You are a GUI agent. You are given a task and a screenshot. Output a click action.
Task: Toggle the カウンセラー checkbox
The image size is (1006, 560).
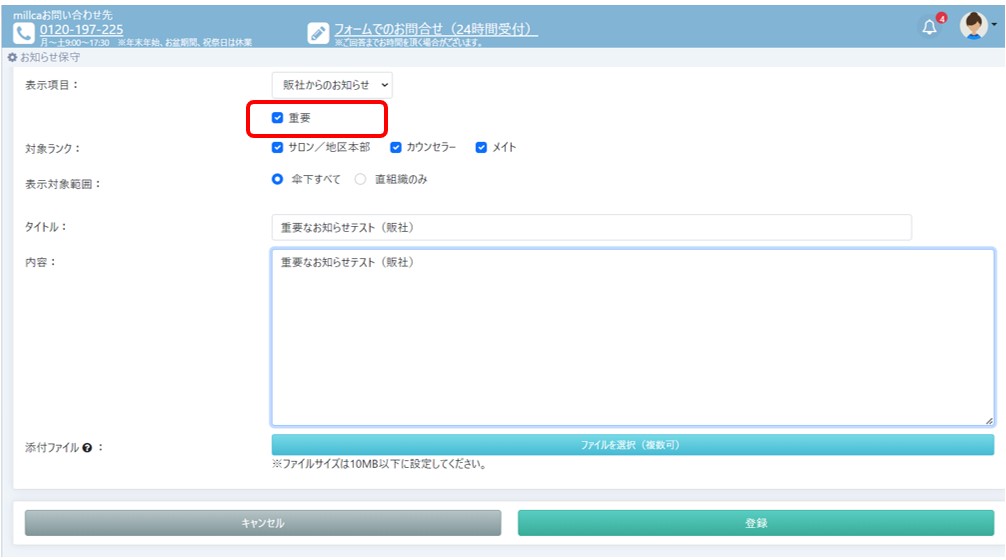click(x=396, y=148)
